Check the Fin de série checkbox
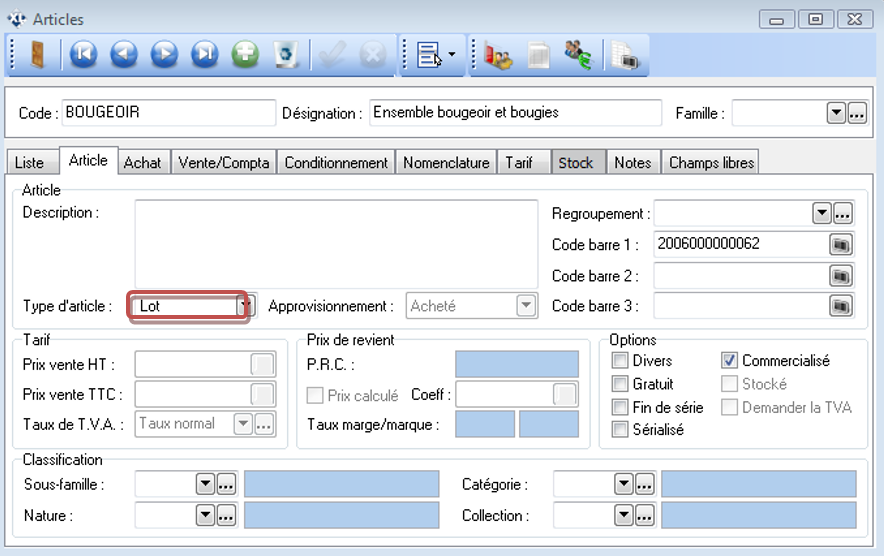 click(620, 407)
